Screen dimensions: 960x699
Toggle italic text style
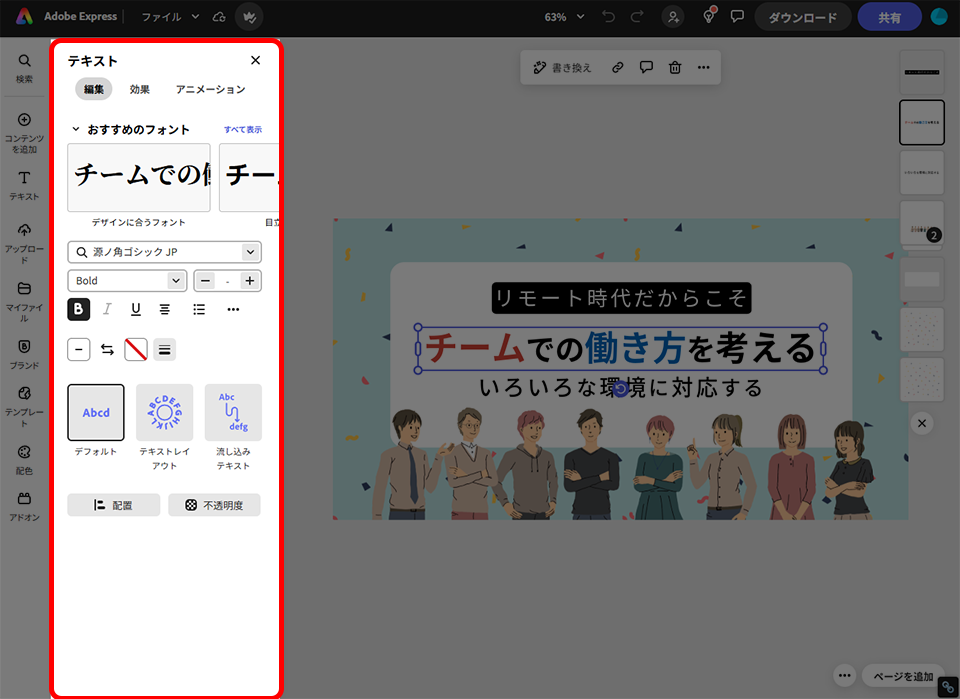click(108, 310)
